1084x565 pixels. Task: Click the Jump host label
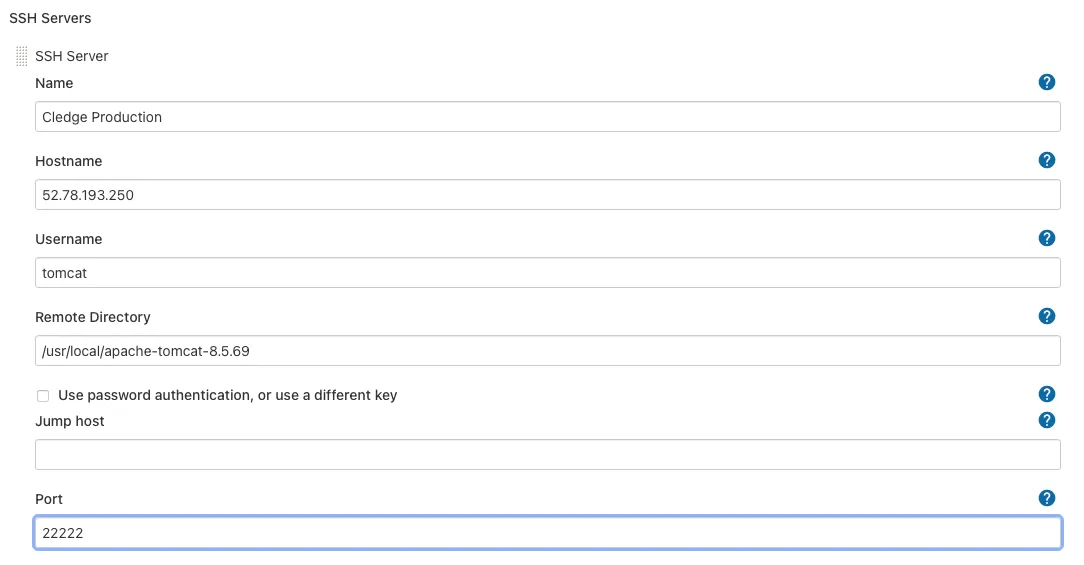[70, 421]
